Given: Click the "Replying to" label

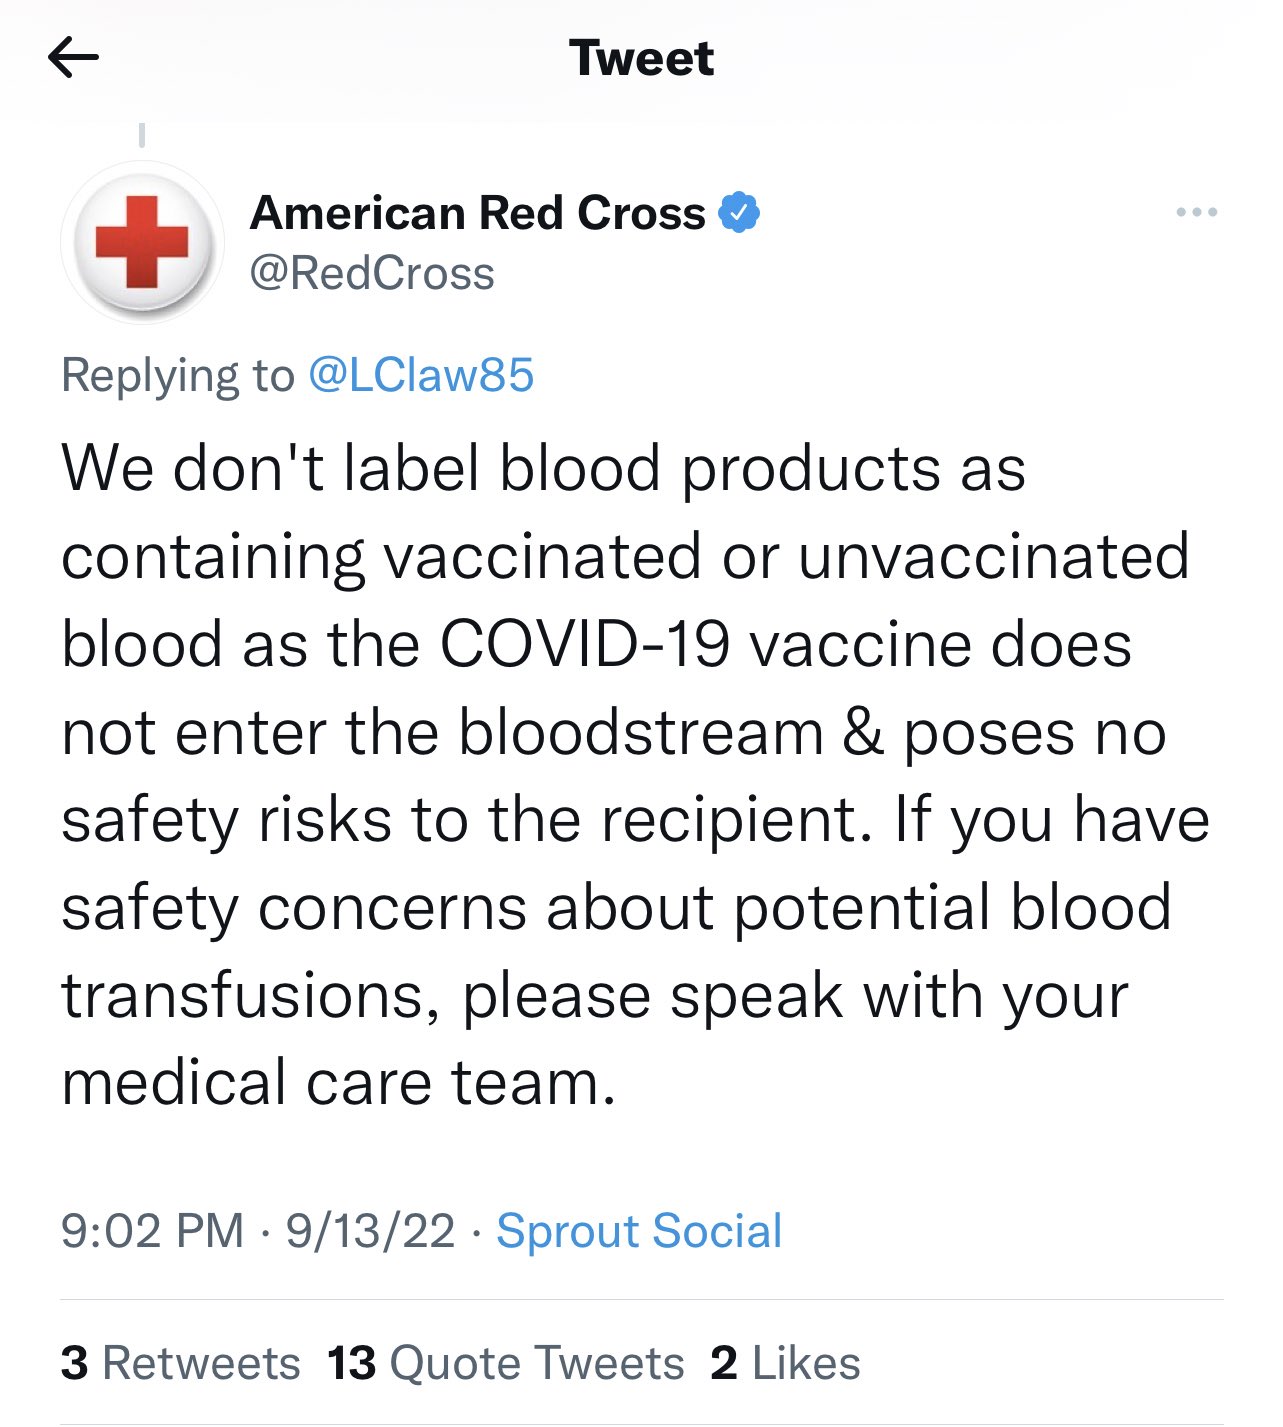Looking at the screenshot, I should pos(178,375).
